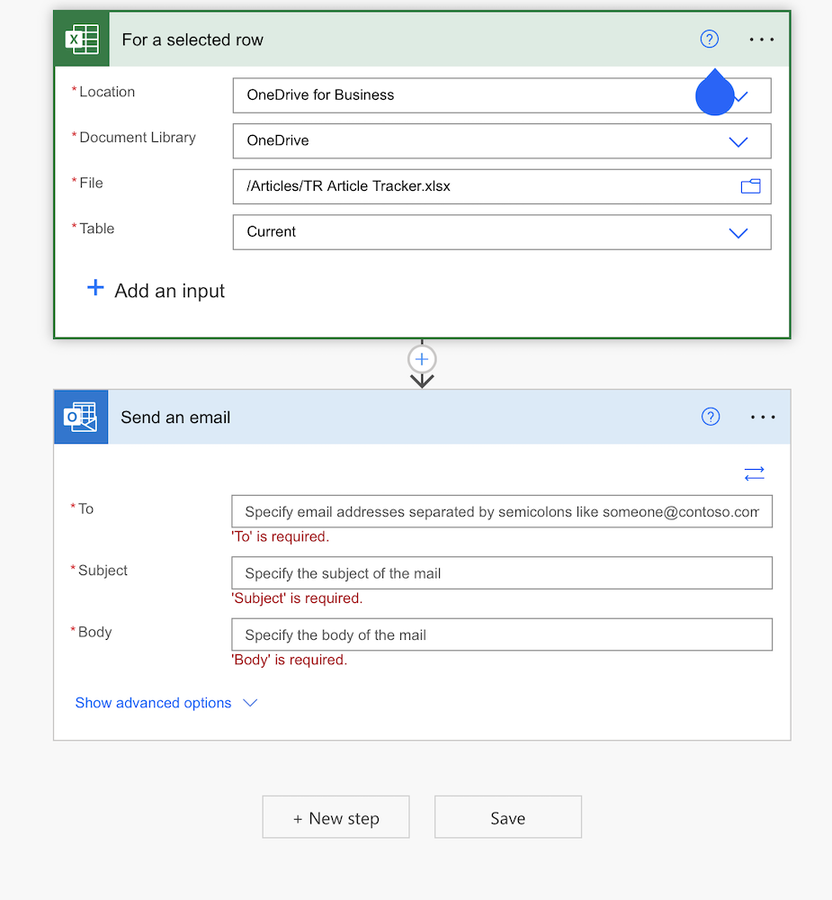Click the help icon on For a selected row
Image resolution: width=832 pixels, height=900 pixels.
[710, 38]
